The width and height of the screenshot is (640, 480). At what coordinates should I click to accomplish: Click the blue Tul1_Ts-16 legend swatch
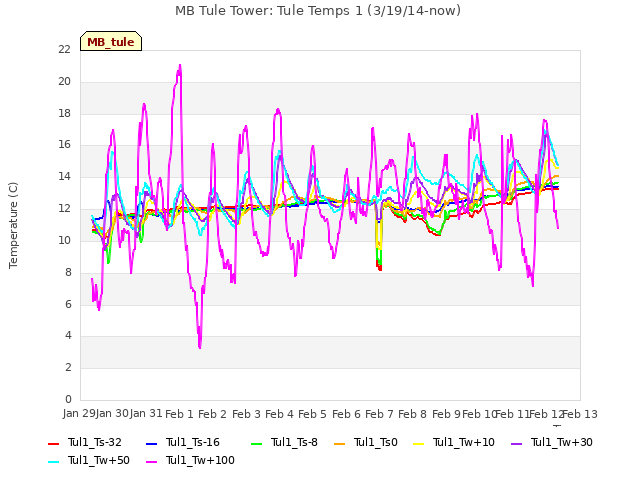[151, 443]
